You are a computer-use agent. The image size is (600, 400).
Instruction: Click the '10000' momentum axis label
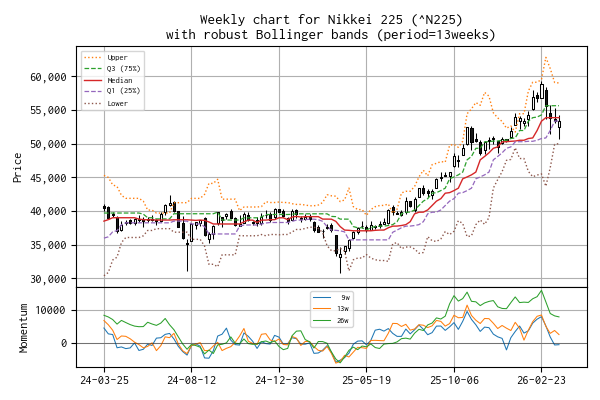point(51,310)
